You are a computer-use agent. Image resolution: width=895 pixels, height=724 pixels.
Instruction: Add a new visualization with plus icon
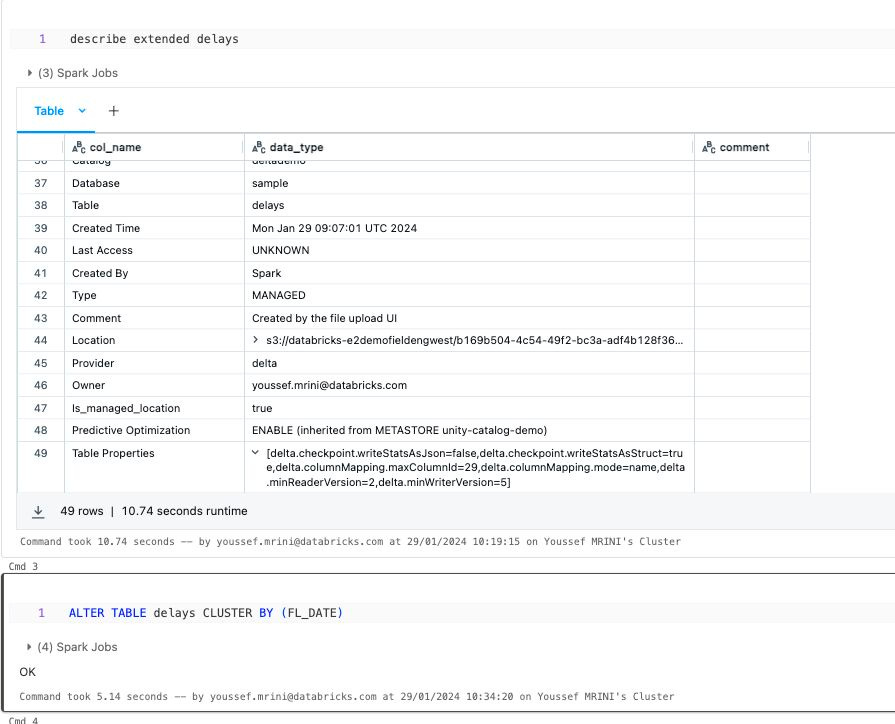114,111
